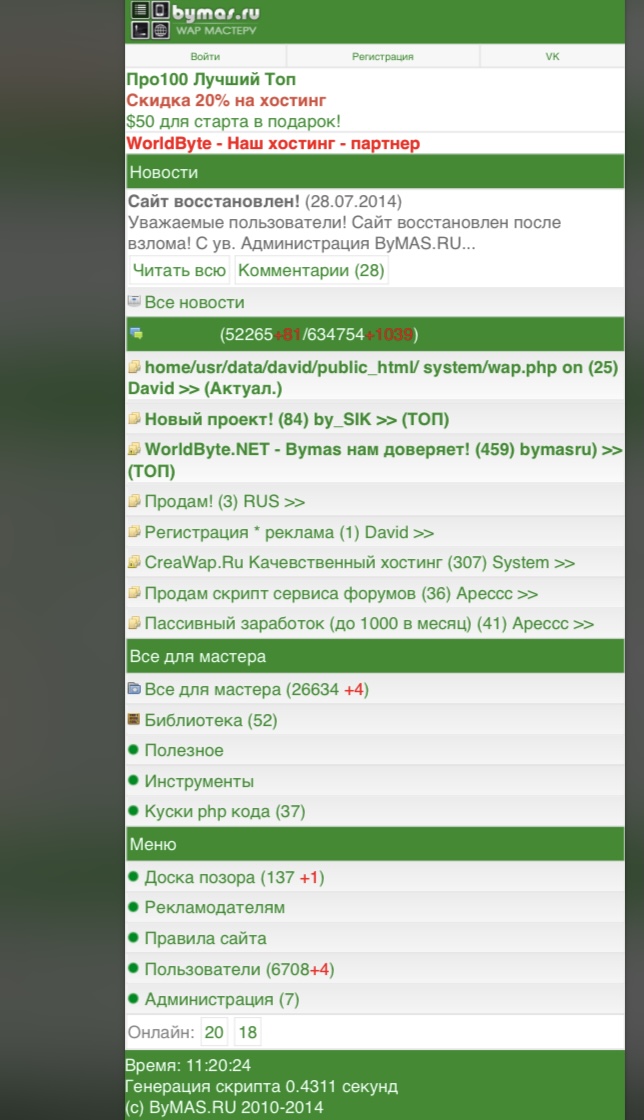Open Куски php кода section

(x=225, y=811)
